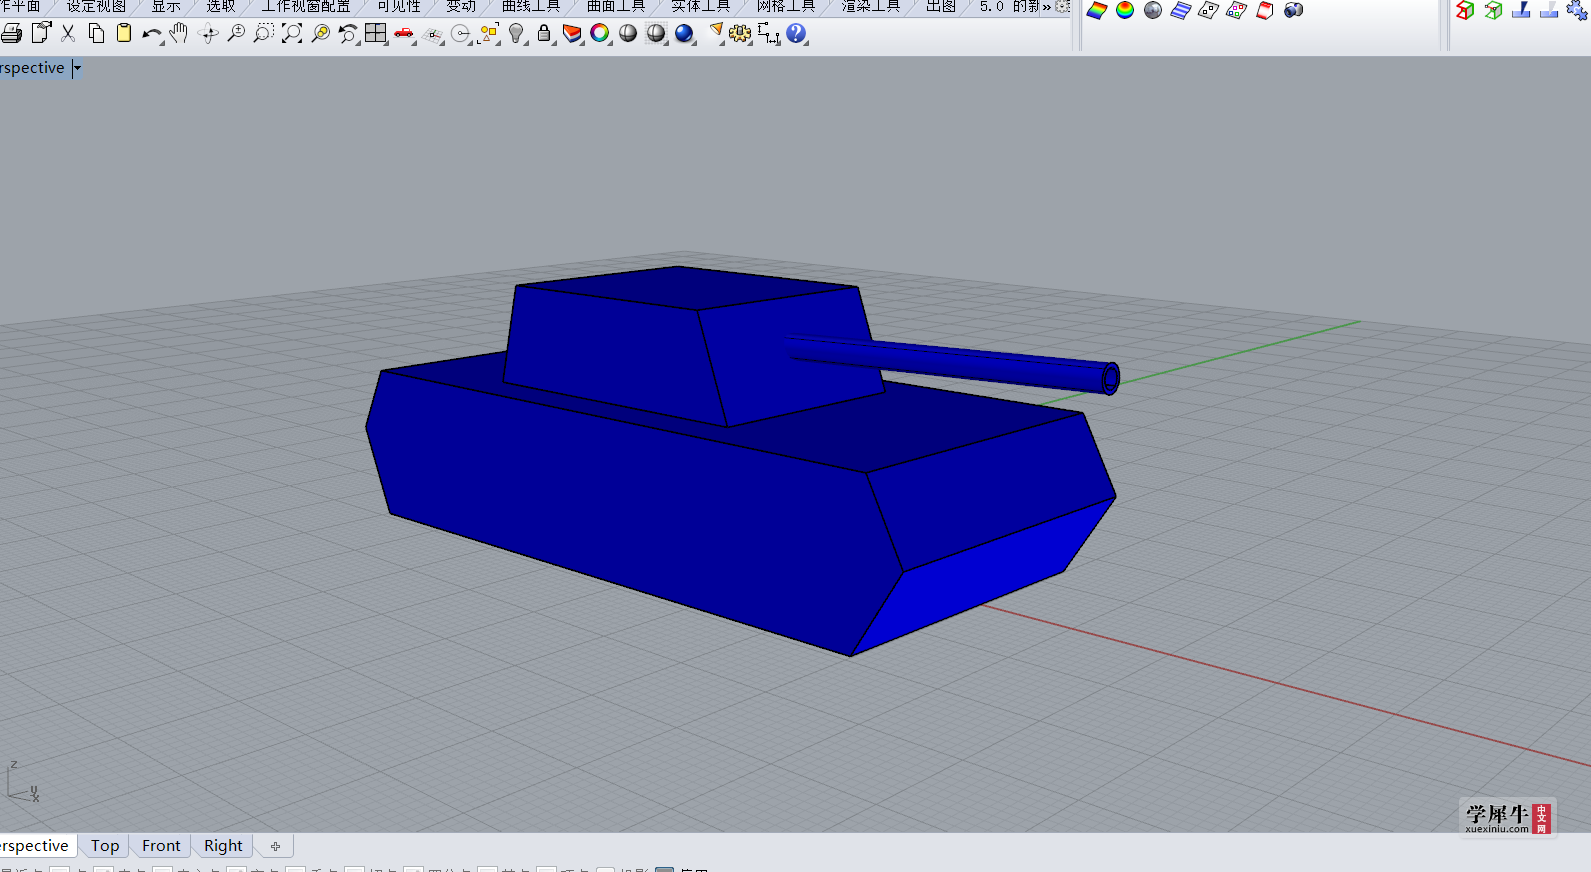Open the 工作视窗配置 toolbar tab
This screenshot has height=872, width=1591.
pos(306,6)
